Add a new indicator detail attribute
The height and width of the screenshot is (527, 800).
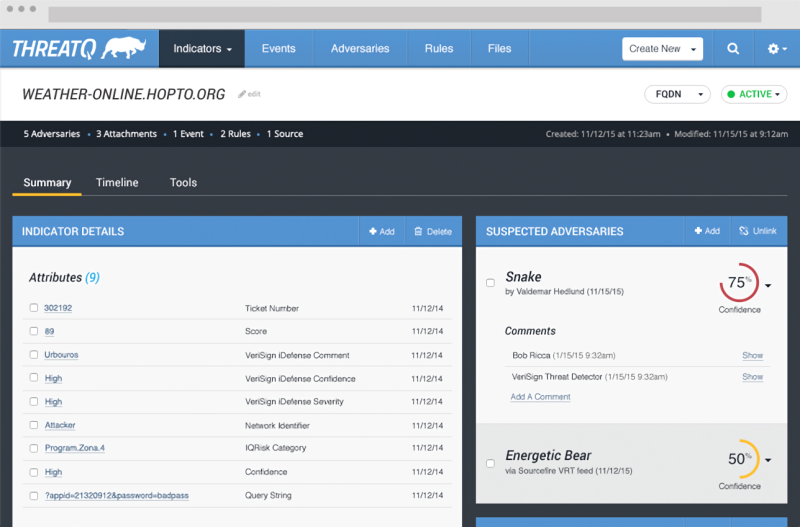click(x=382, y=231)
